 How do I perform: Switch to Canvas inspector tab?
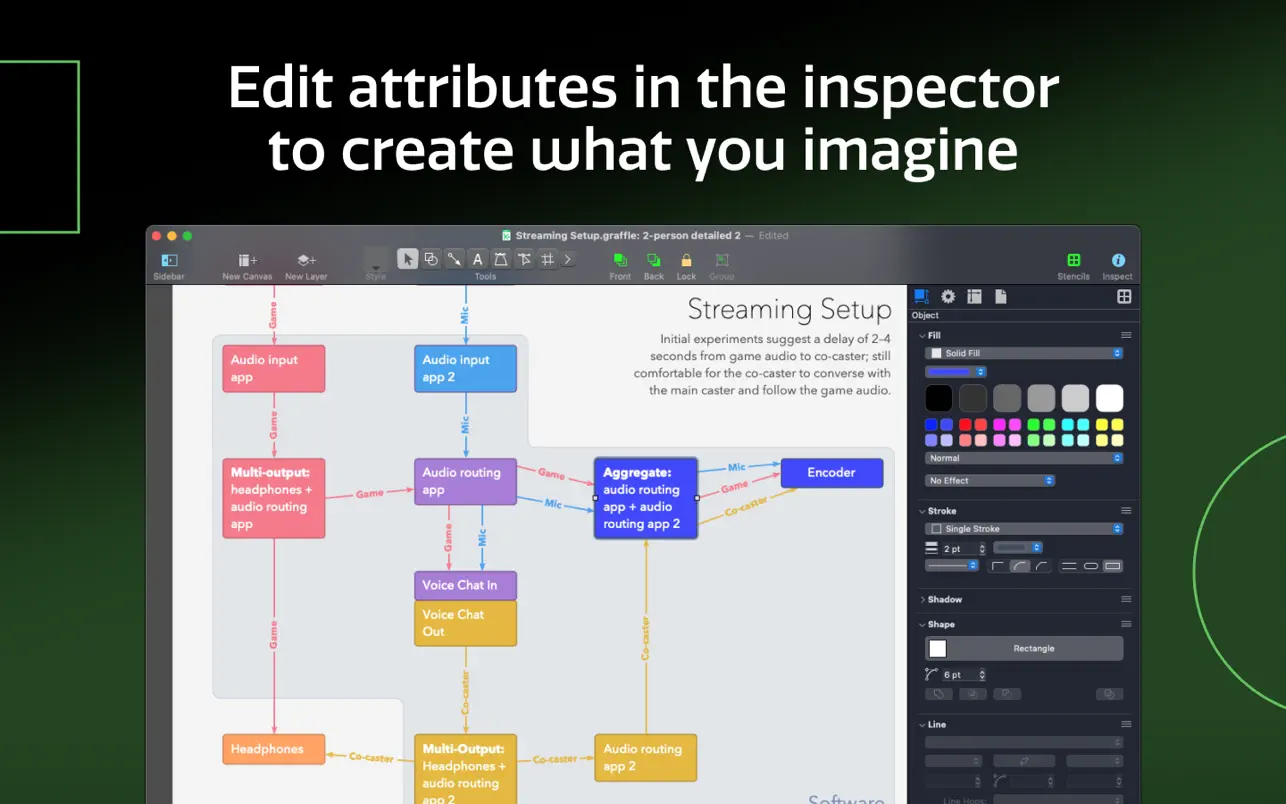coord(974,297)
